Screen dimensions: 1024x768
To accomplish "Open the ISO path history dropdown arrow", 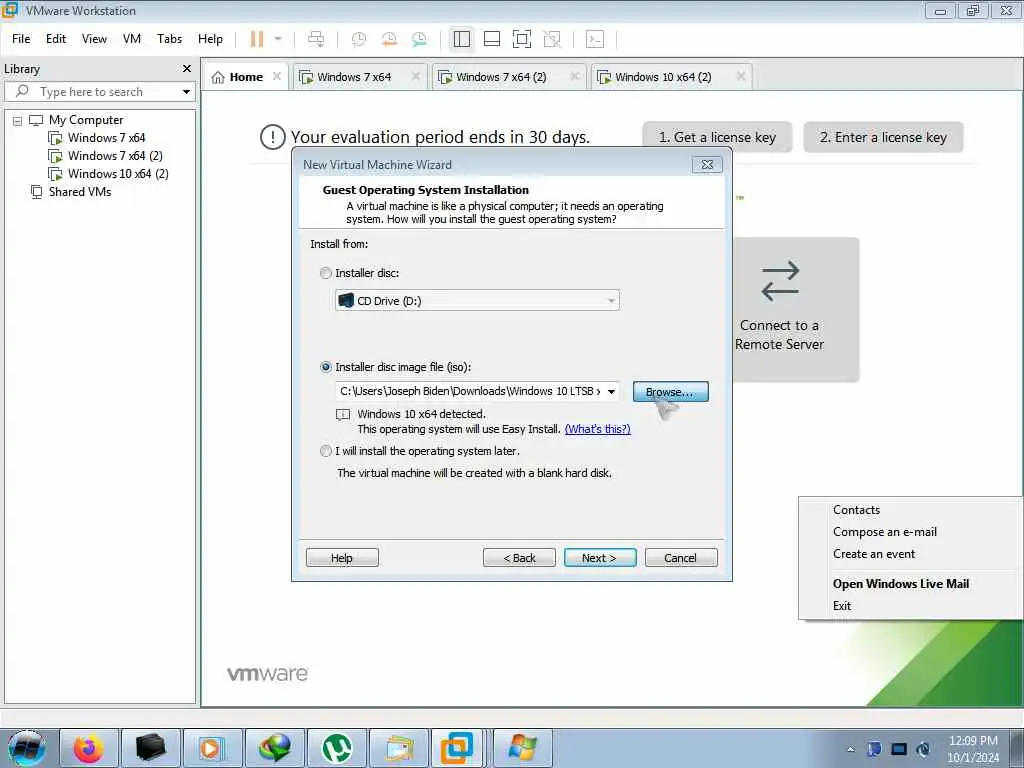I will click(611, 392).
